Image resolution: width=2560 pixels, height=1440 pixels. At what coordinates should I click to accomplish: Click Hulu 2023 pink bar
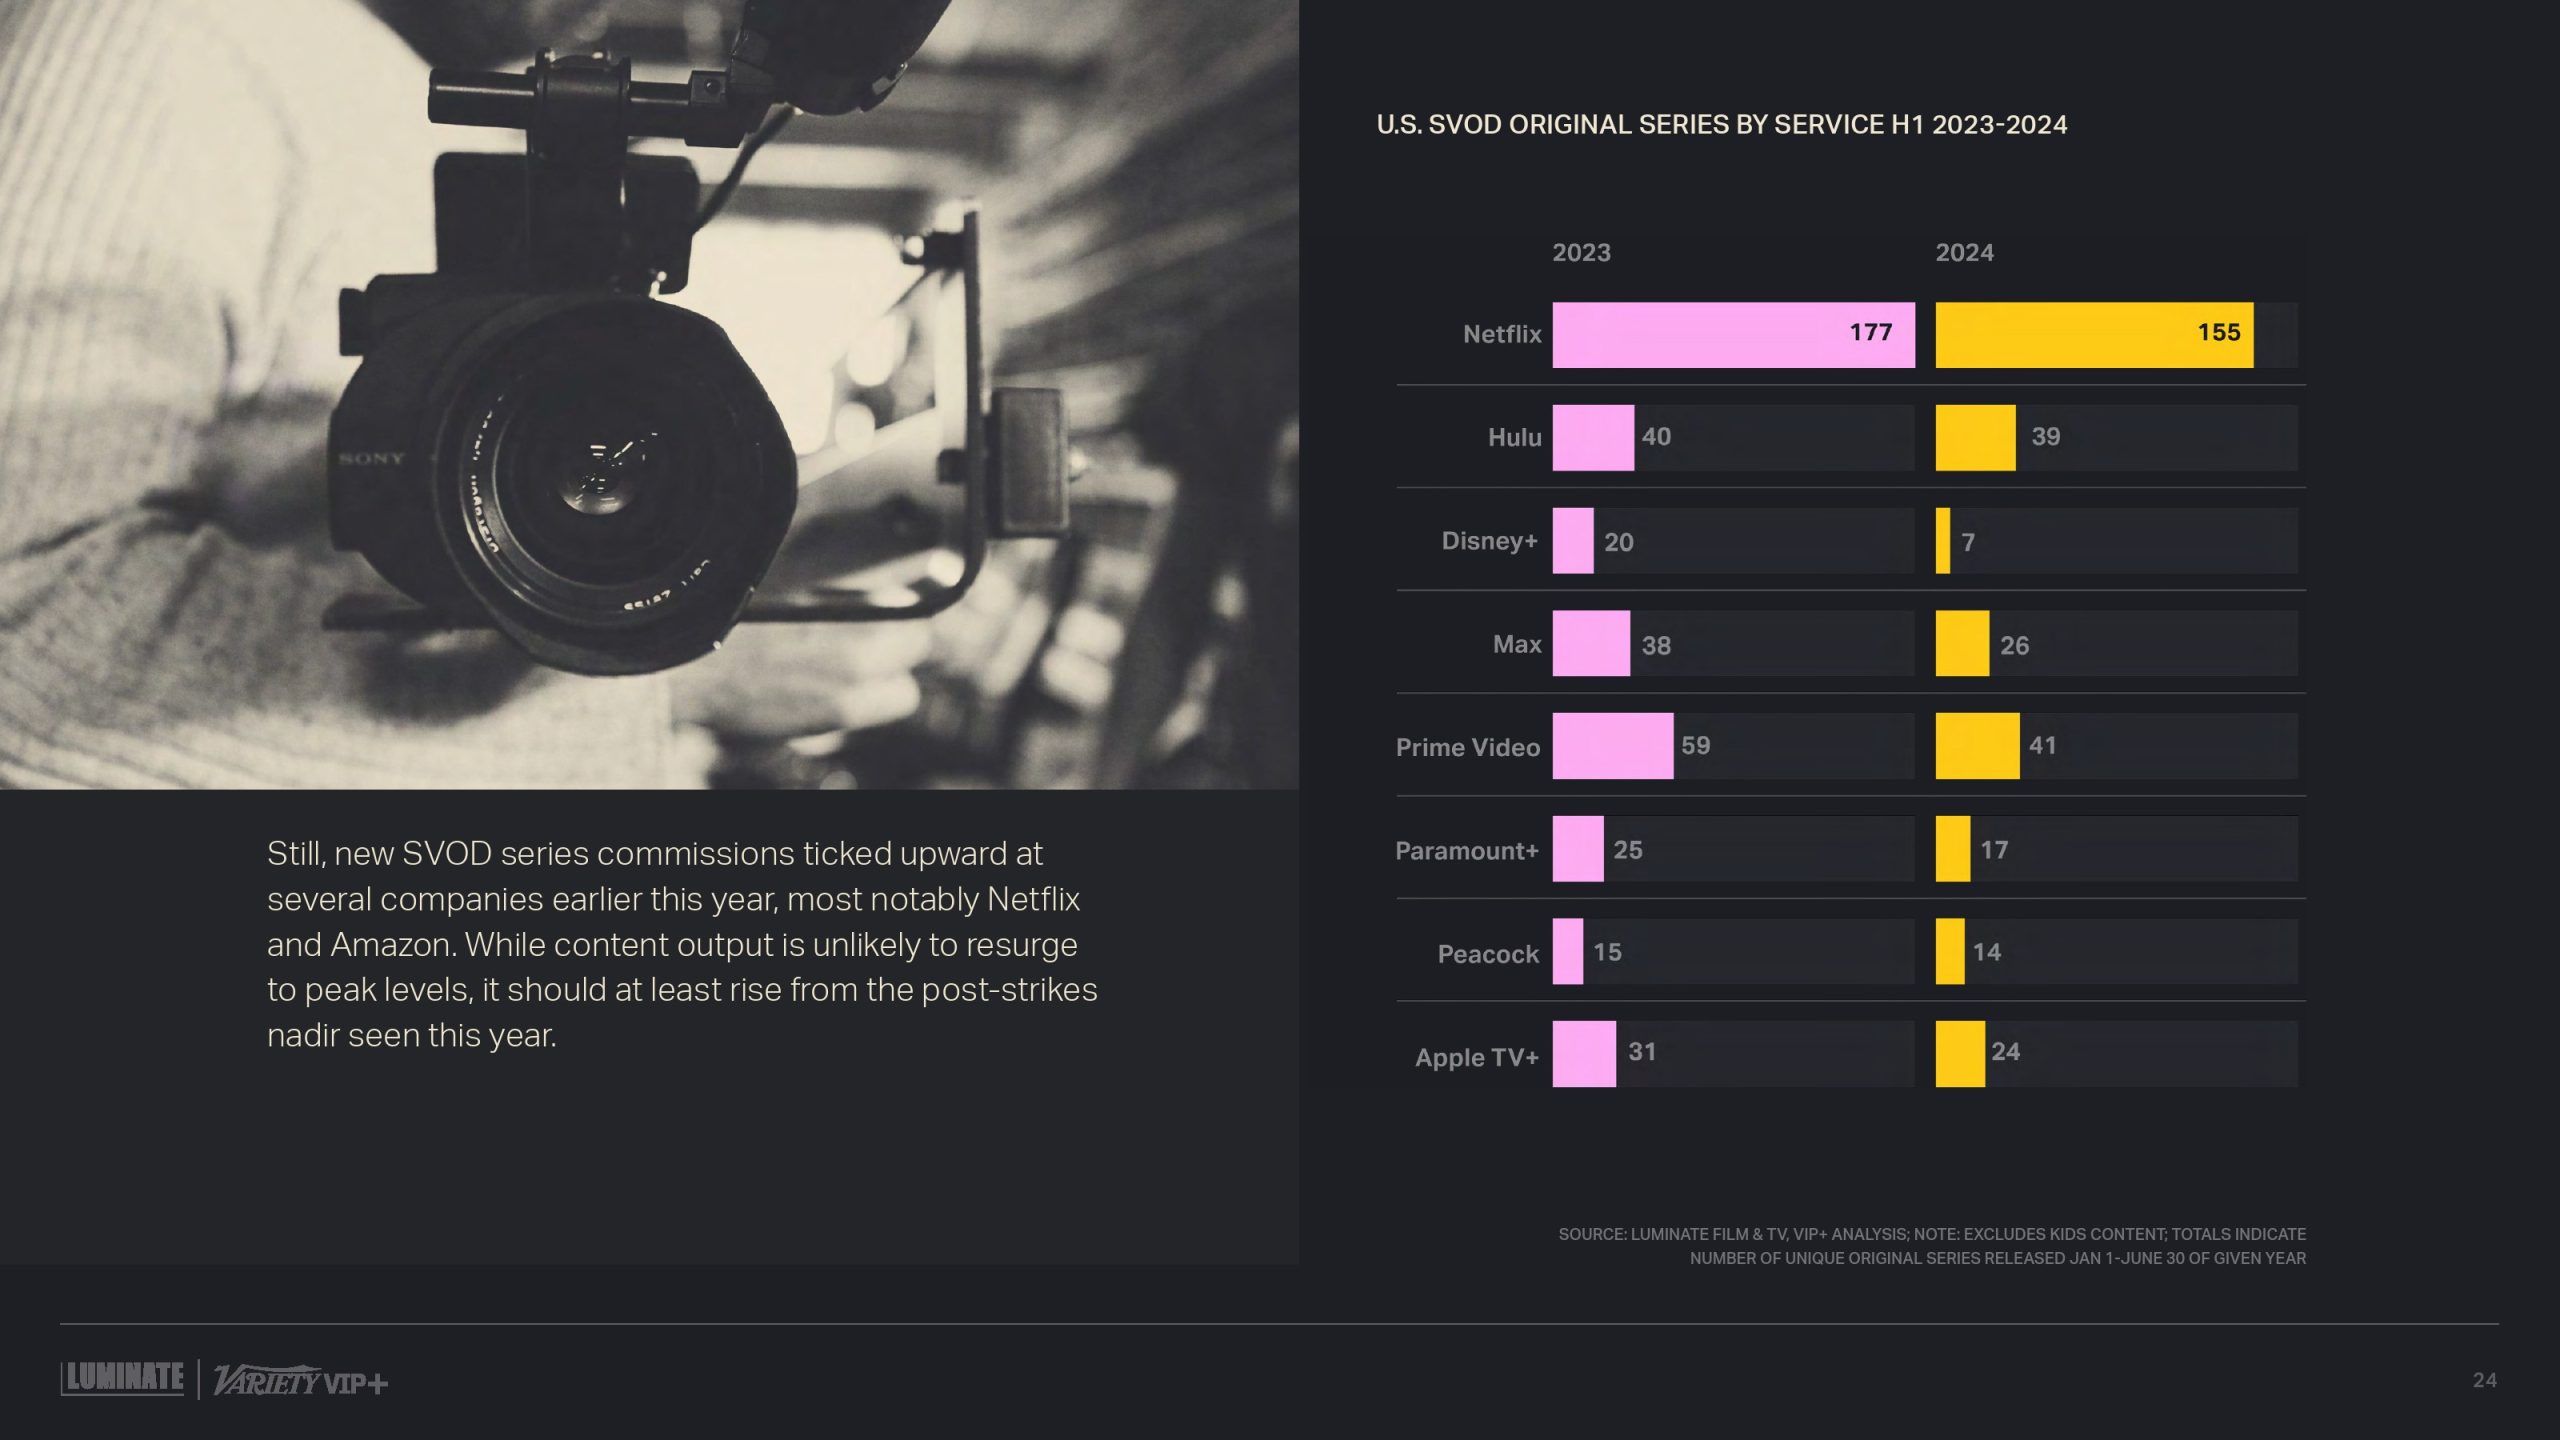(1593, 438)
